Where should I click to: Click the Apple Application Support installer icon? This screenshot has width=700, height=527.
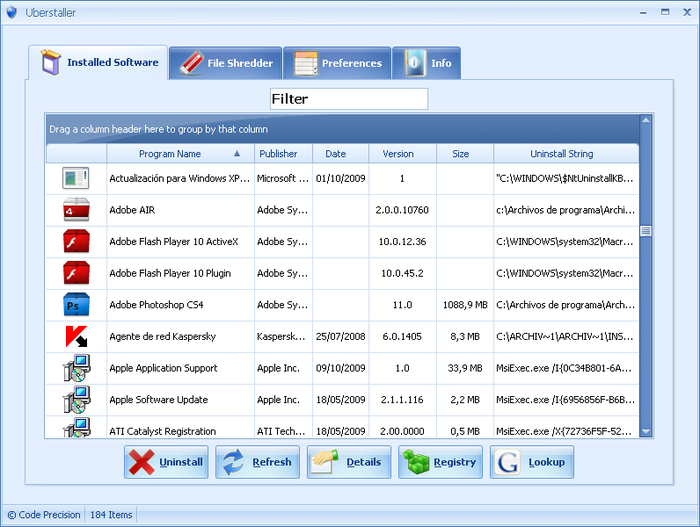(x=76, y=368)
